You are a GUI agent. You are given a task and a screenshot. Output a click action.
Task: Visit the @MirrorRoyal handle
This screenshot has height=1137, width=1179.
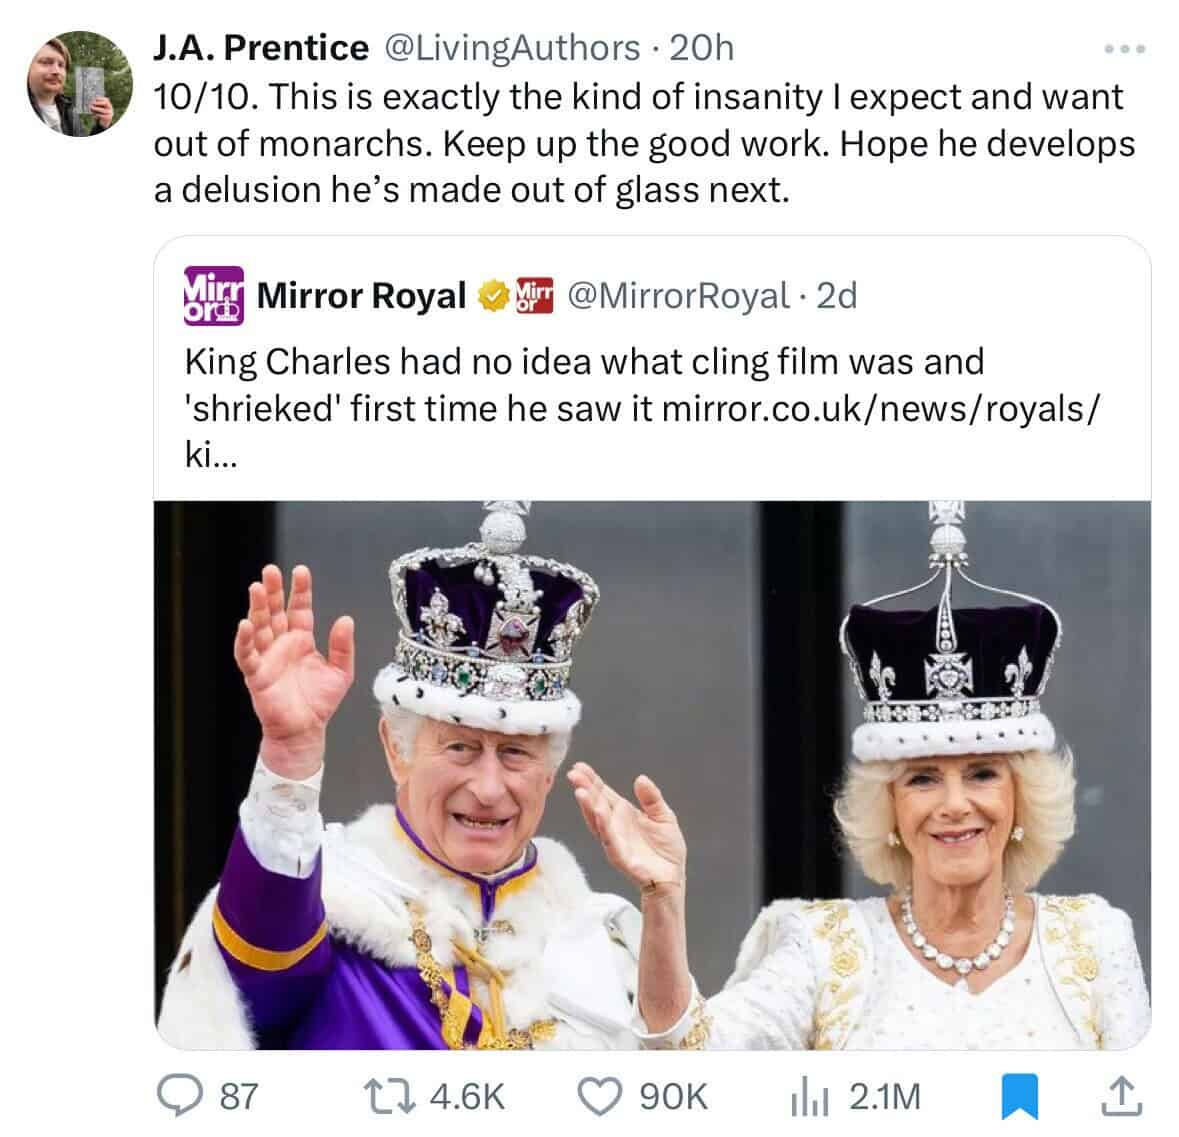click(x=677, y=295)
